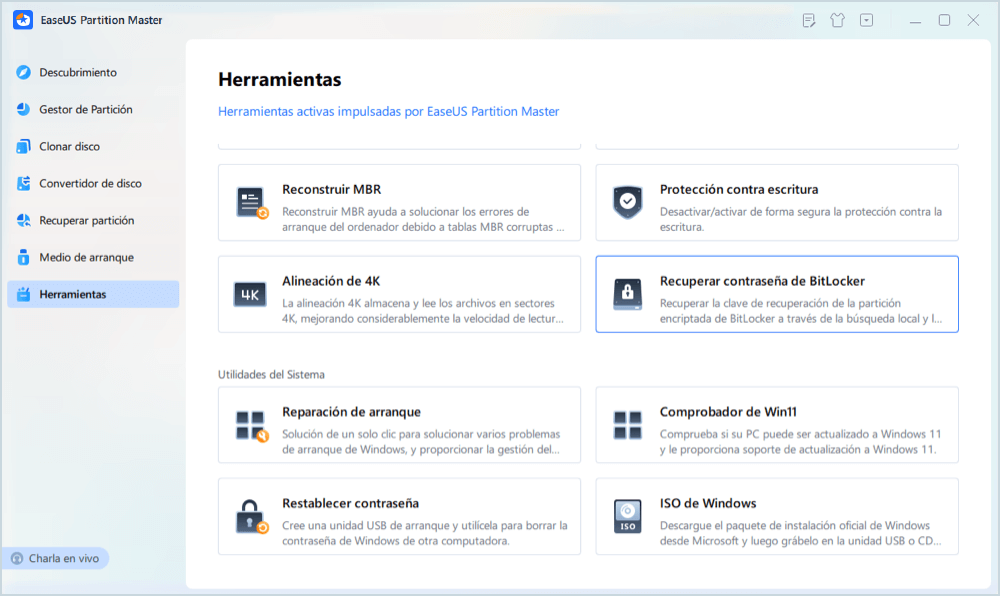Click the Herramientas toolbox icon in sidebar
Image resolution: width=1000 pixels, height=596 pixels.
pos(24,294)
